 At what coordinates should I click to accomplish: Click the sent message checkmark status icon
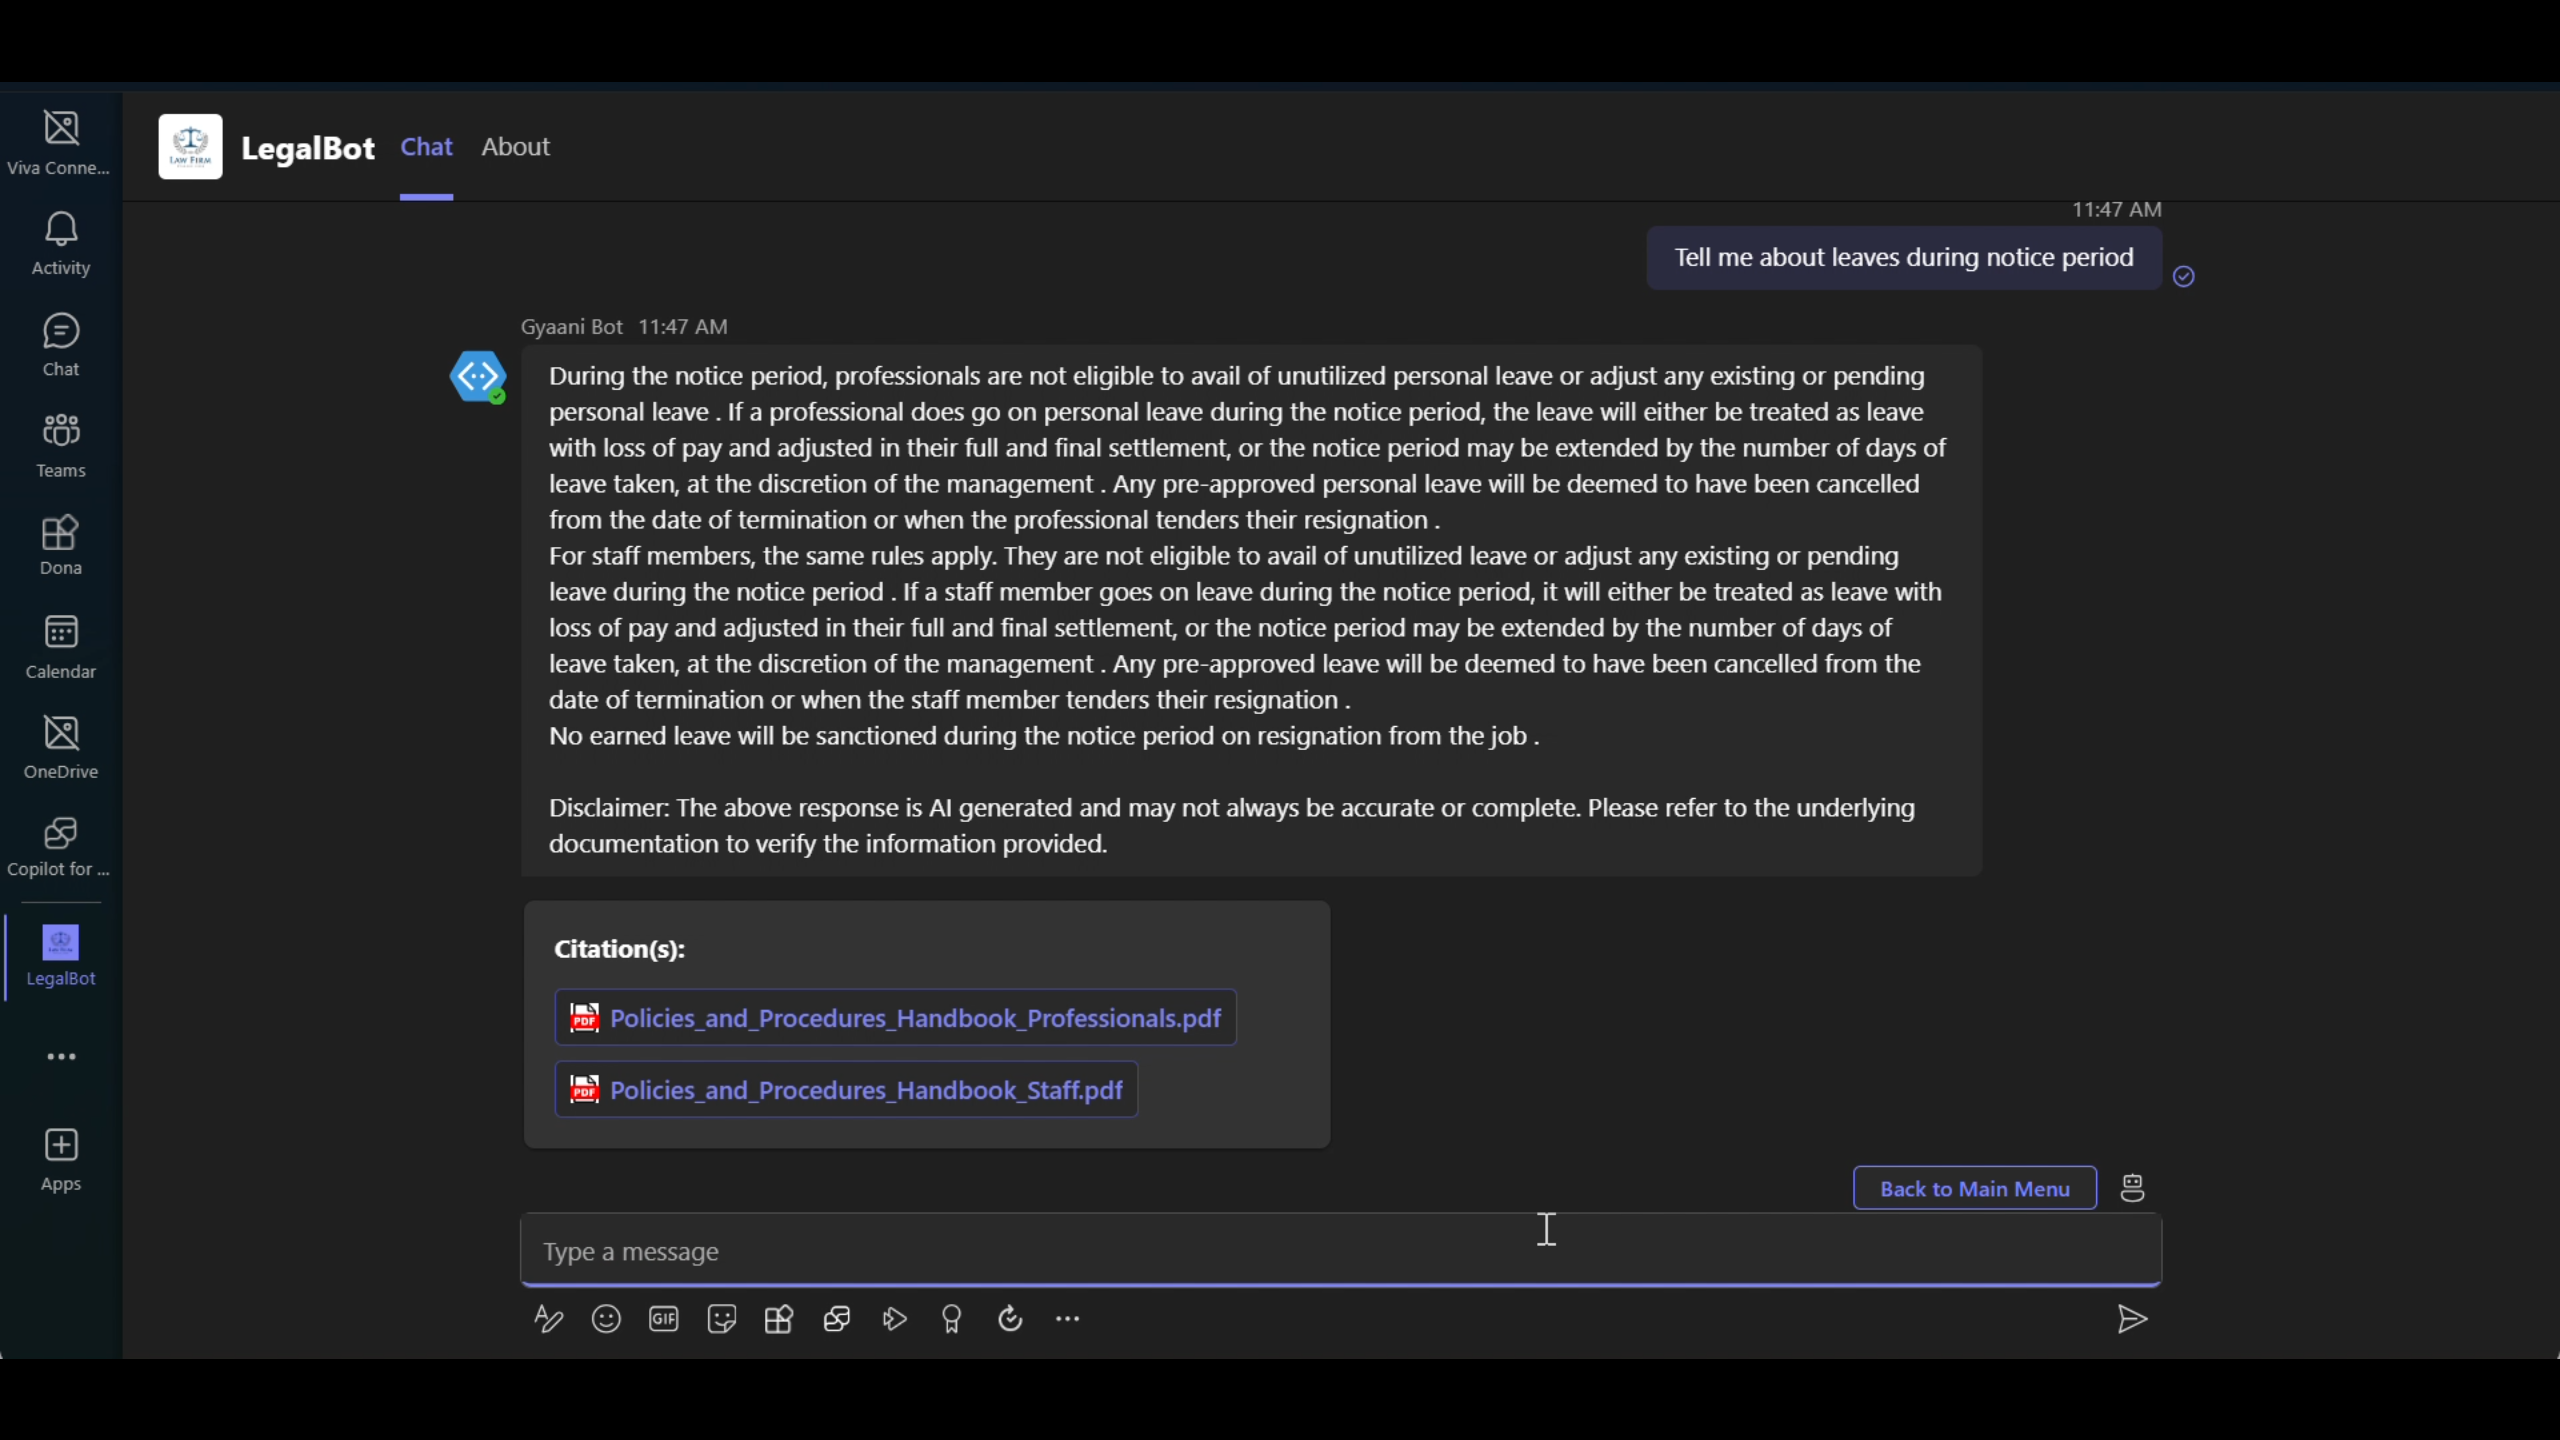(2184, 276)
